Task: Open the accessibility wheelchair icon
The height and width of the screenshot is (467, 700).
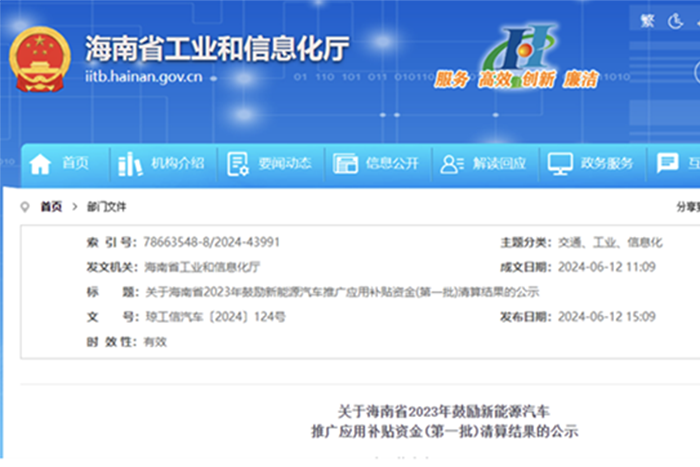Action: coord(675,21)
